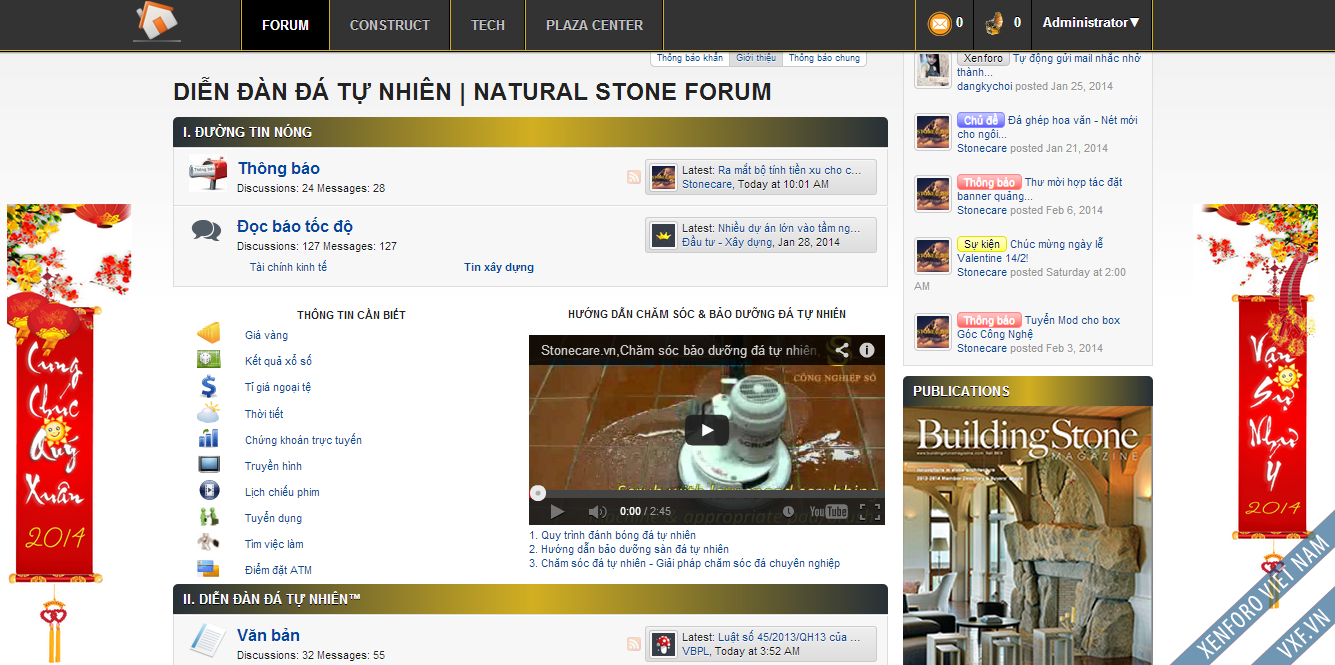This screenshot has height=665, width=1335.
Task: Open the PLAZA CENTER tab
Action: (595, 25)
